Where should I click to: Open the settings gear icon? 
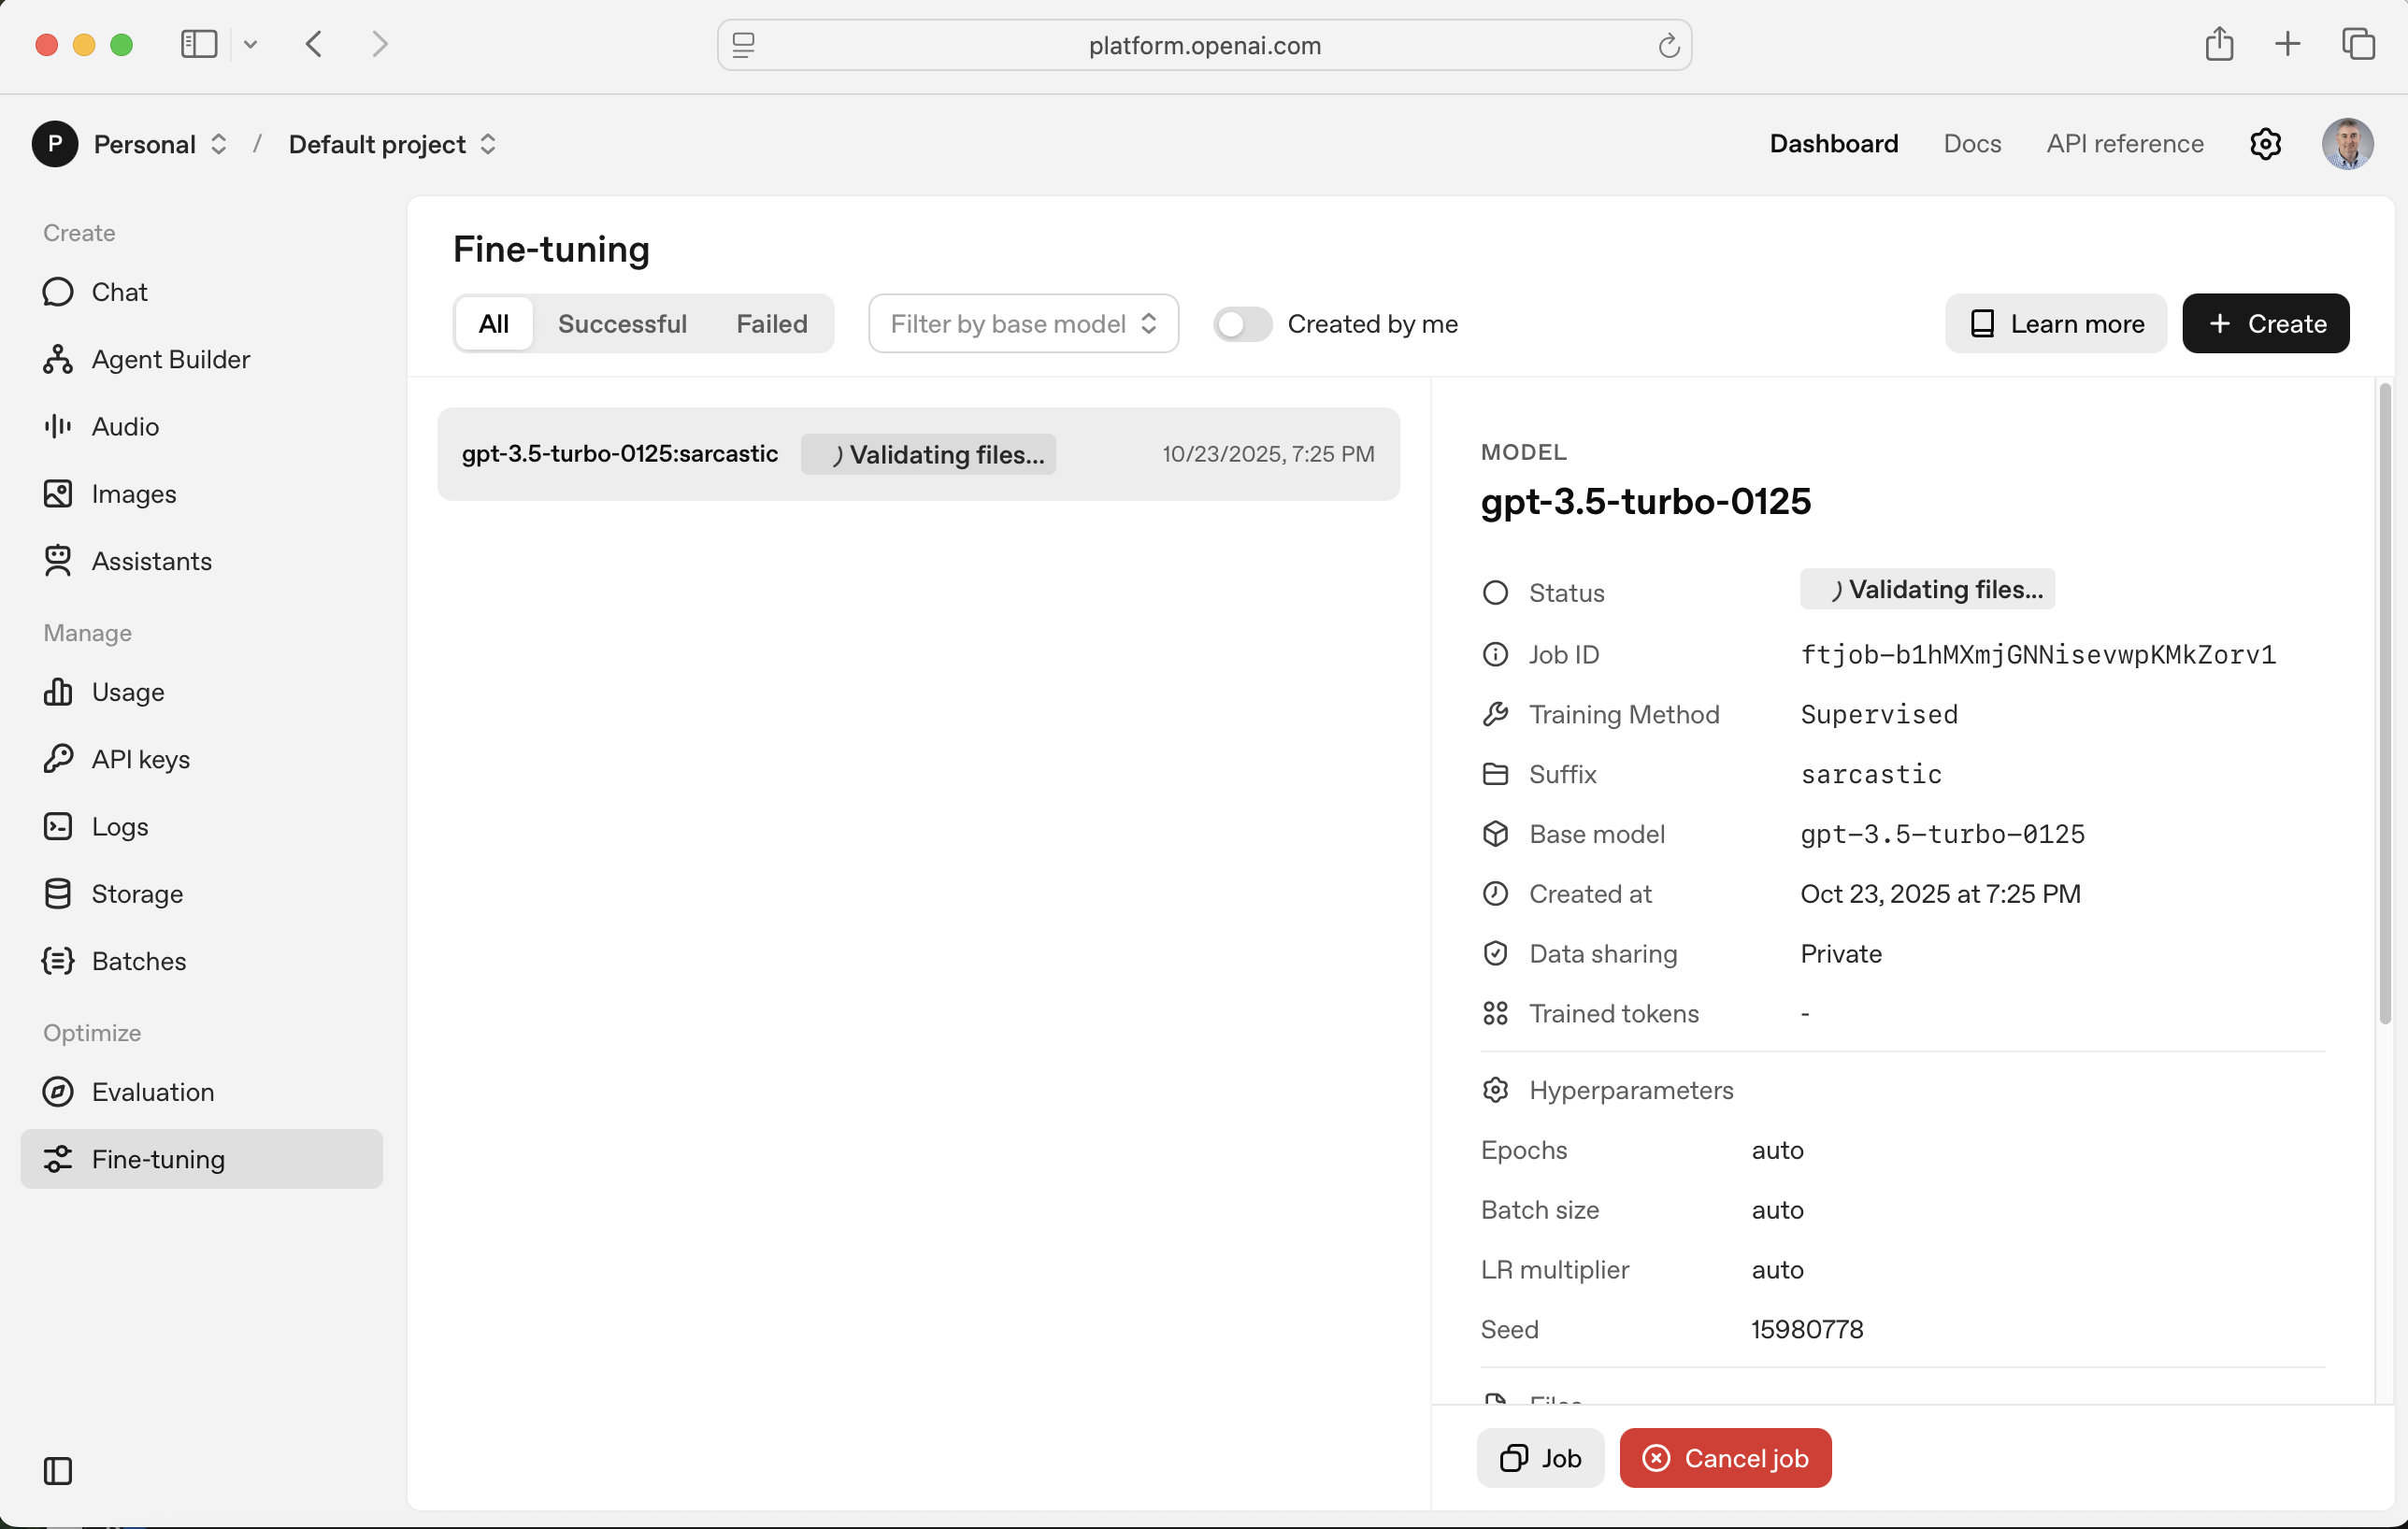tap(2265, 144)
